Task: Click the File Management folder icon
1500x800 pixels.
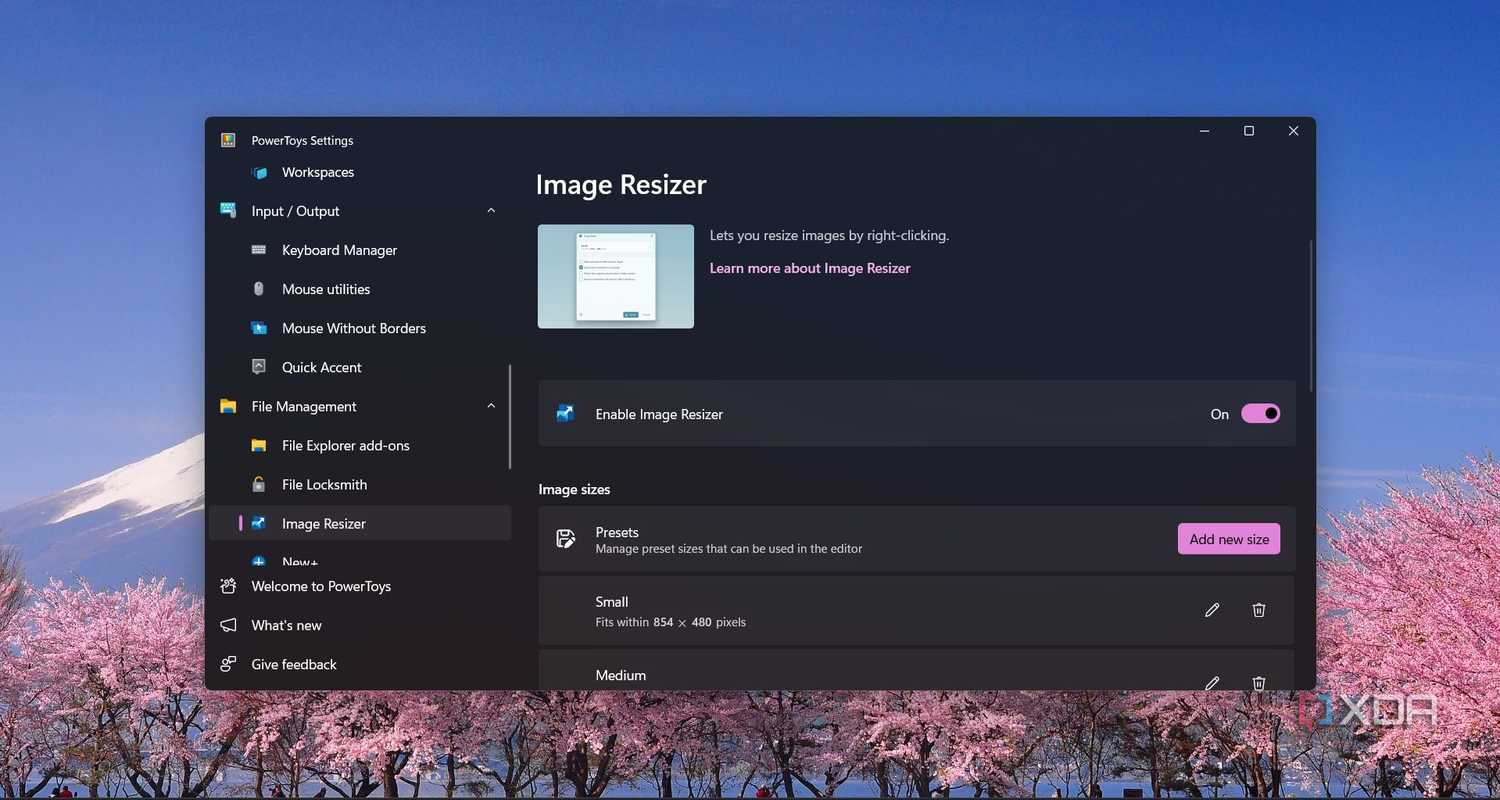Action: tap(228, 406)
